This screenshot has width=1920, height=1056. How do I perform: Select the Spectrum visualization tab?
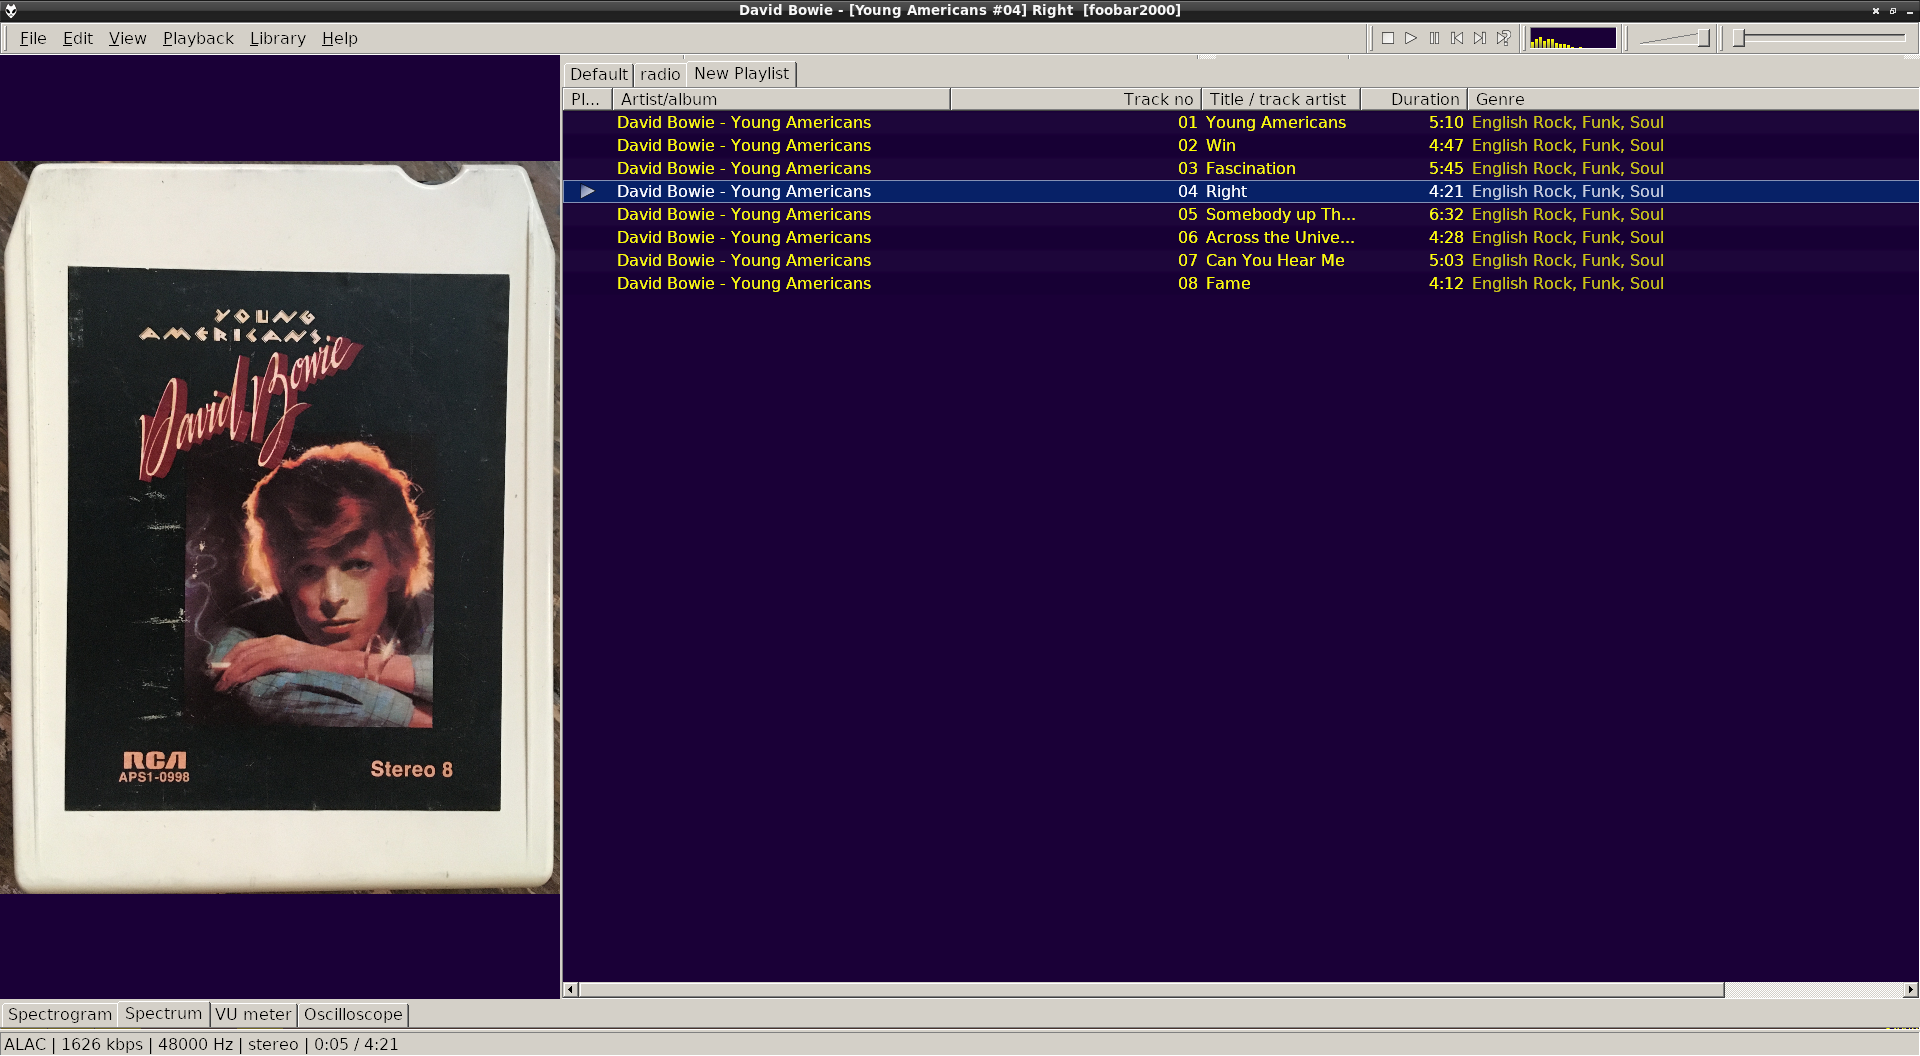163,1013
